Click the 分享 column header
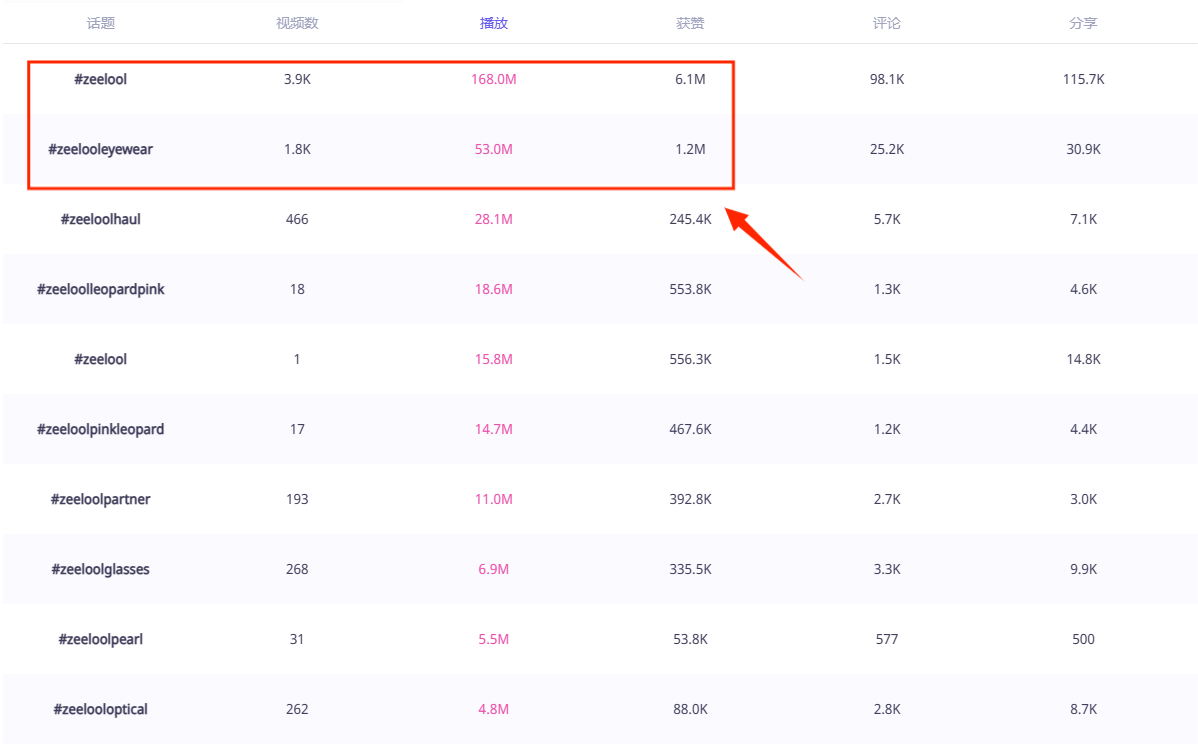Viewport: 1198px width, 744px height. point(1083,23)
